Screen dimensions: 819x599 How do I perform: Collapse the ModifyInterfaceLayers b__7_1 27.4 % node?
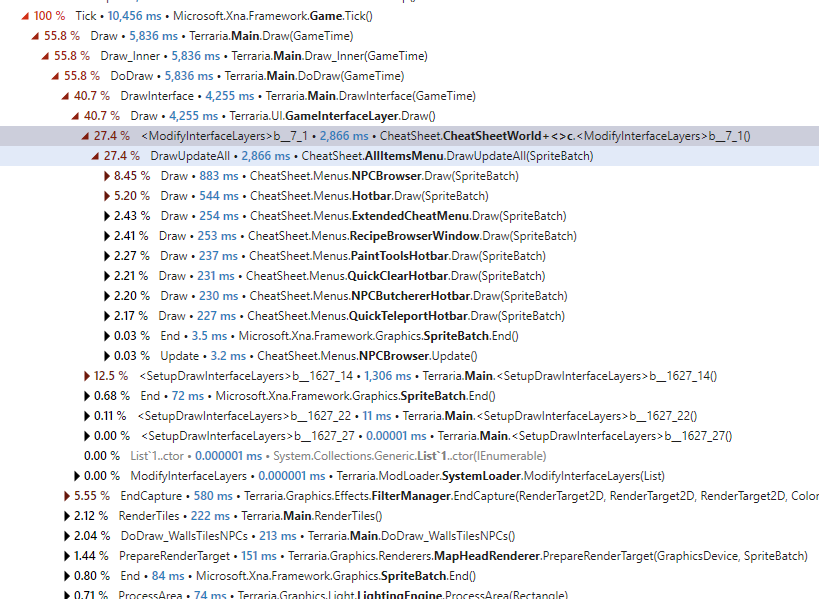(85, 136)
